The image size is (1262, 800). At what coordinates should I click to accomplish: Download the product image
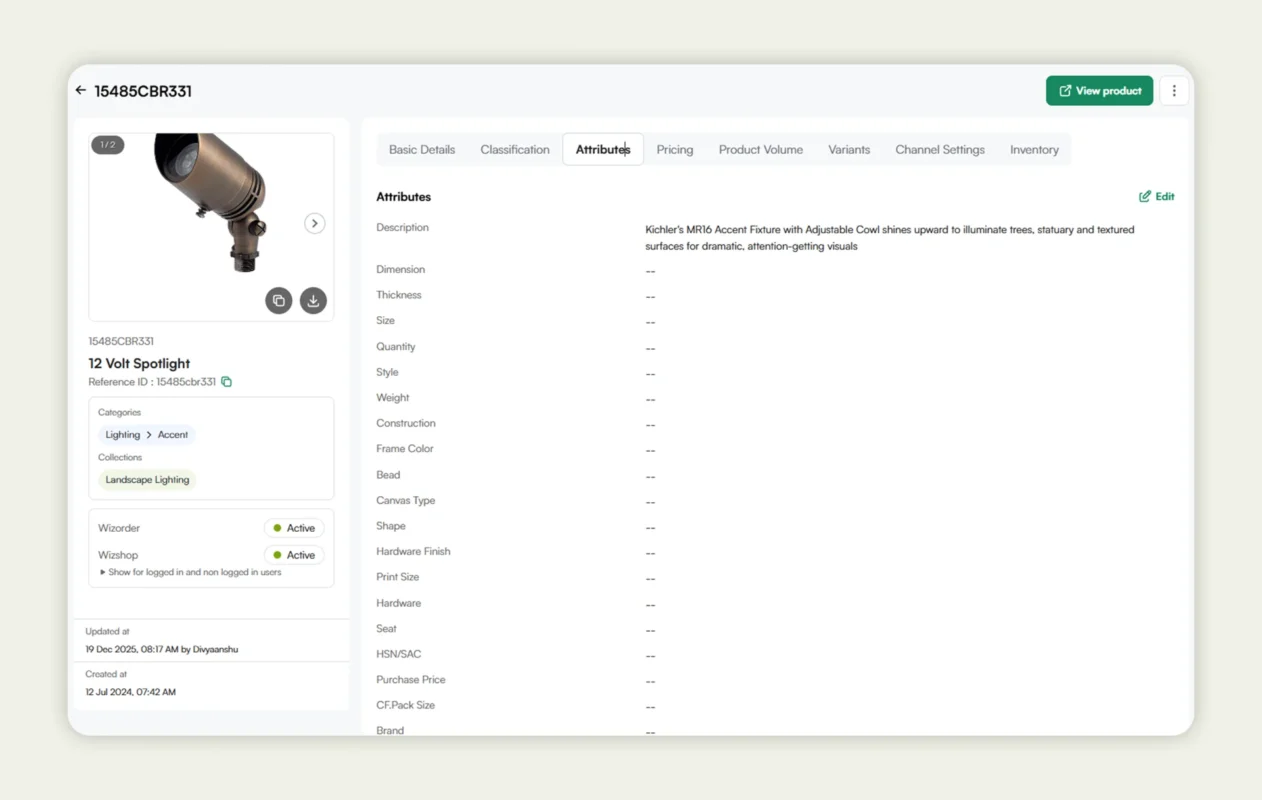(313, 300)
